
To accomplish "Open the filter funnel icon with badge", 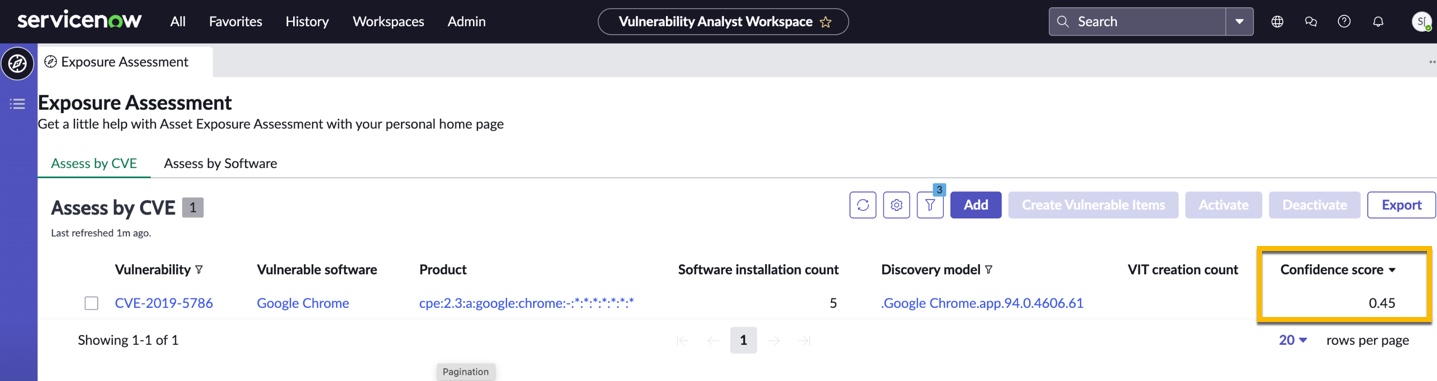I will pyautogui.click(x=930, y=205).
